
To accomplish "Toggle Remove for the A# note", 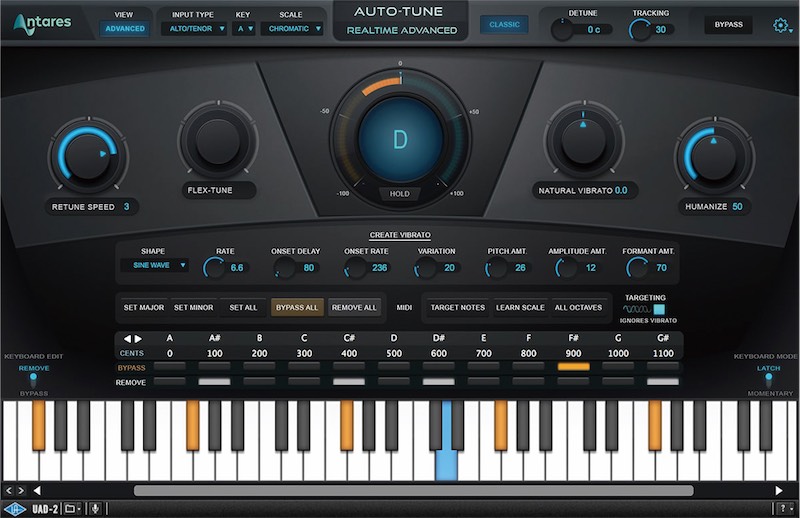I will click(214, 382).
